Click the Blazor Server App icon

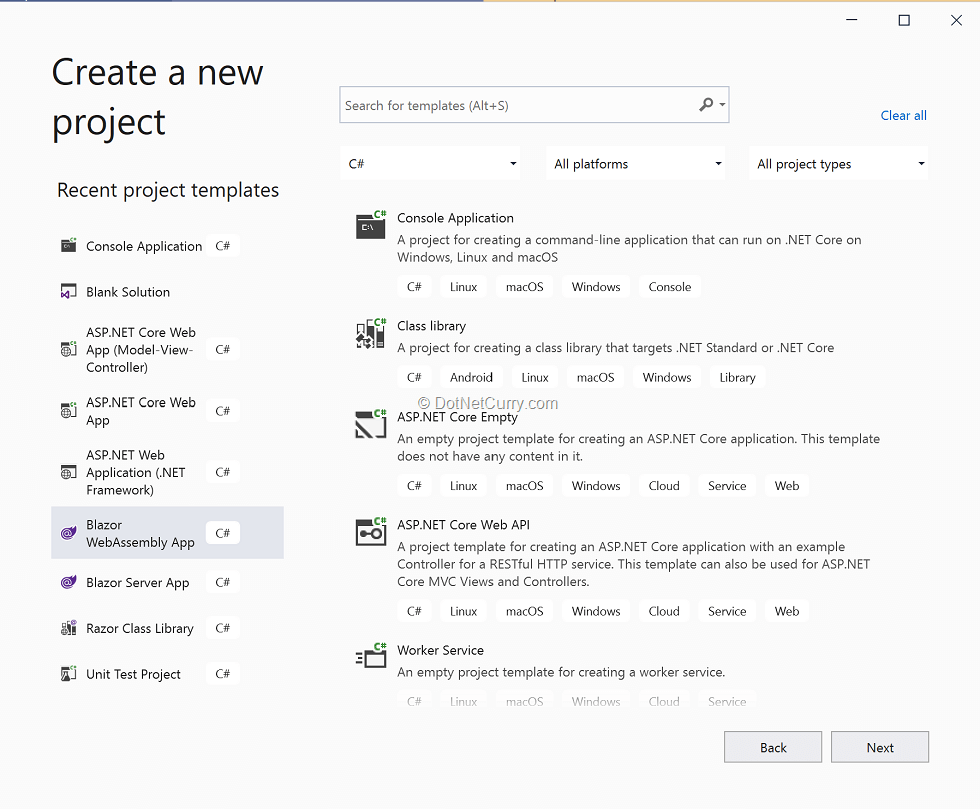tap(69, 582)
